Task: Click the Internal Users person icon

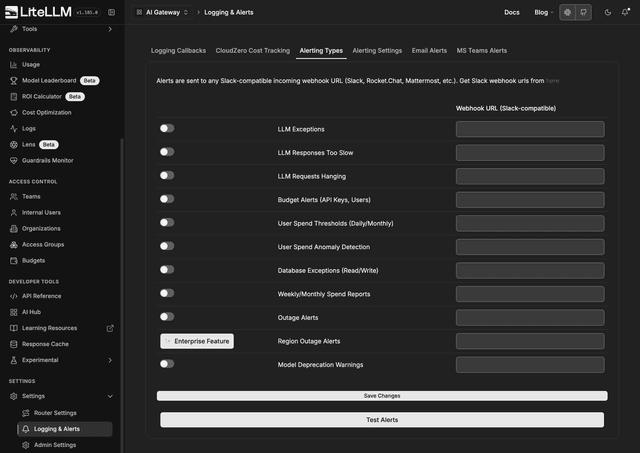Action: (13, 213)
